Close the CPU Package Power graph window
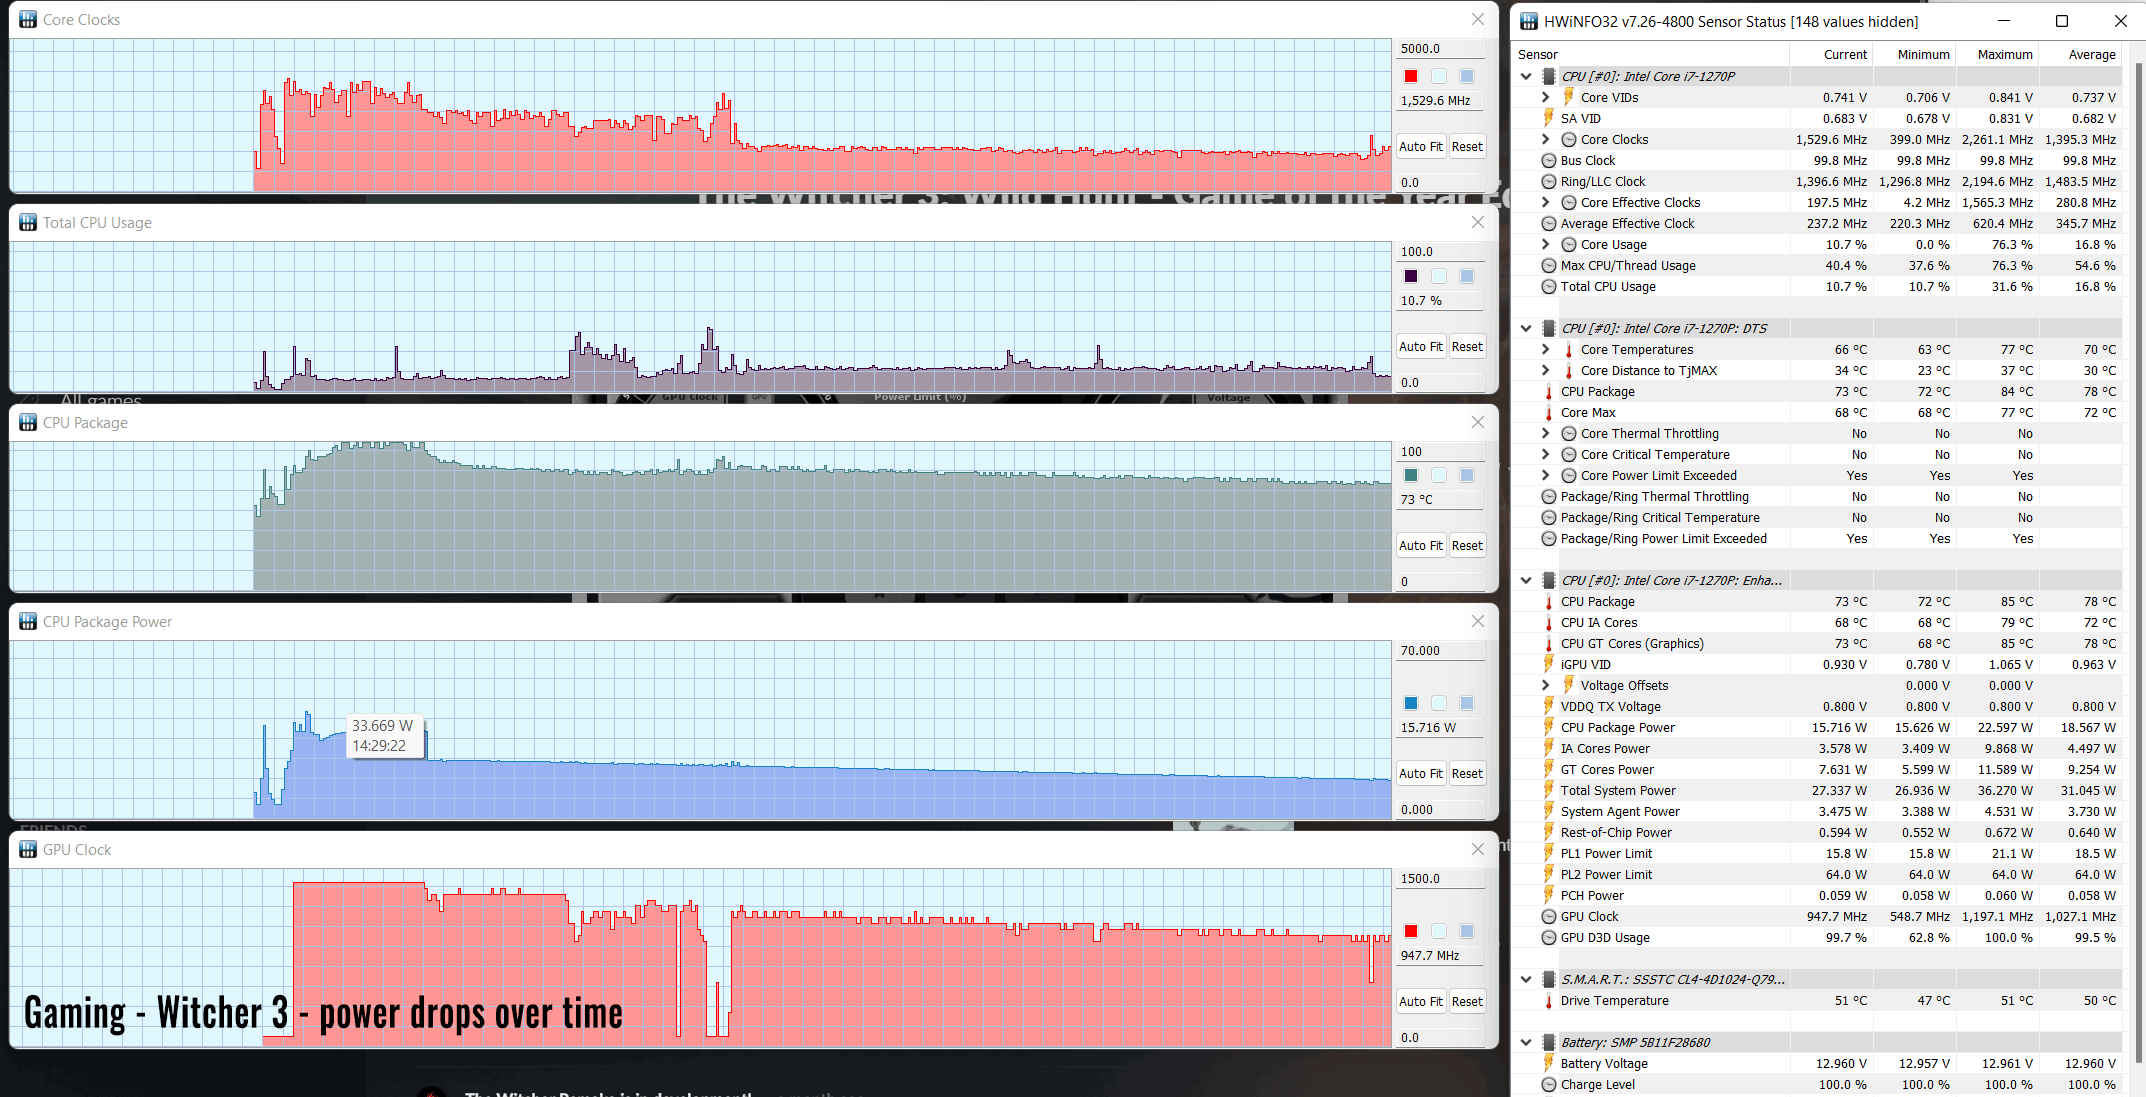Screen dimensions: 2146x1097 (1478, 621)
